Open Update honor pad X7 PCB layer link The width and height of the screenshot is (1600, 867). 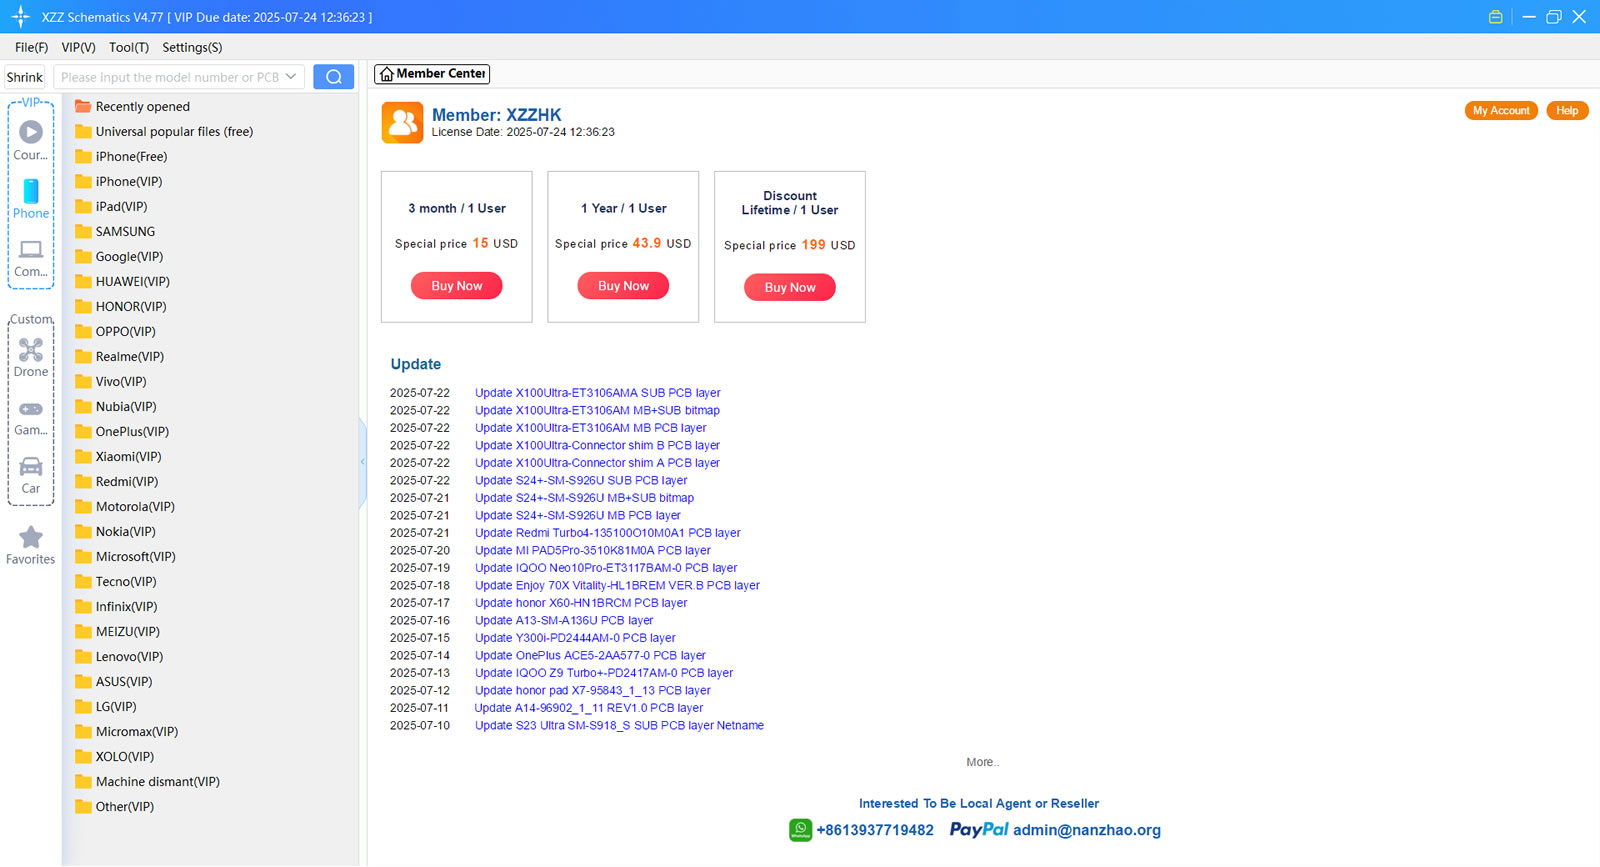593,691
